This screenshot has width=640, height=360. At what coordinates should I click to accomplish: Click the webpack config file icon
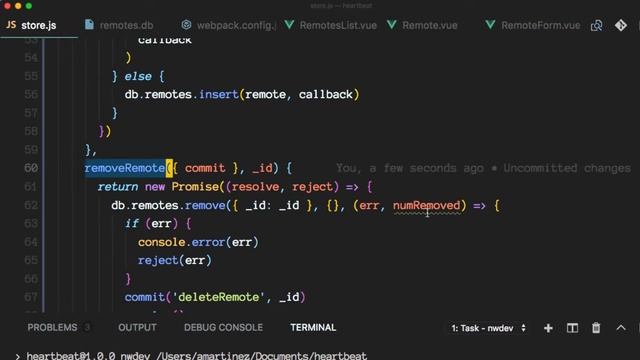[187, 25]
